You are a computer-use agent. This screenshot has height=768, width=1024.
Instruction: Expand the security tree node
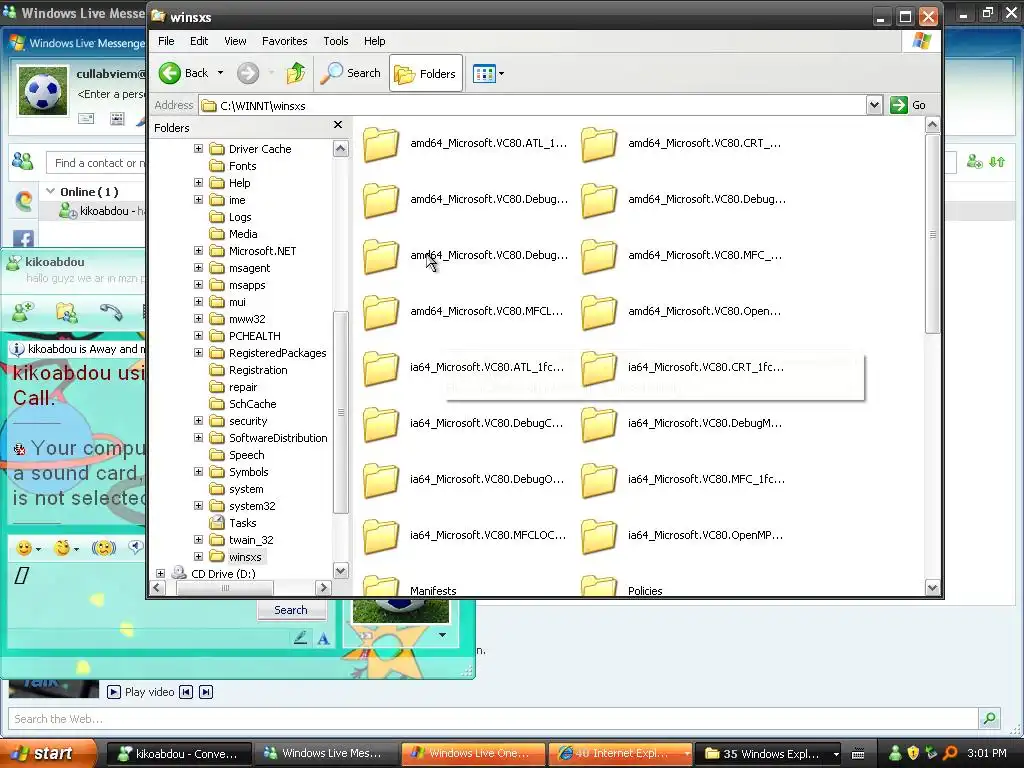pos(199,421)
